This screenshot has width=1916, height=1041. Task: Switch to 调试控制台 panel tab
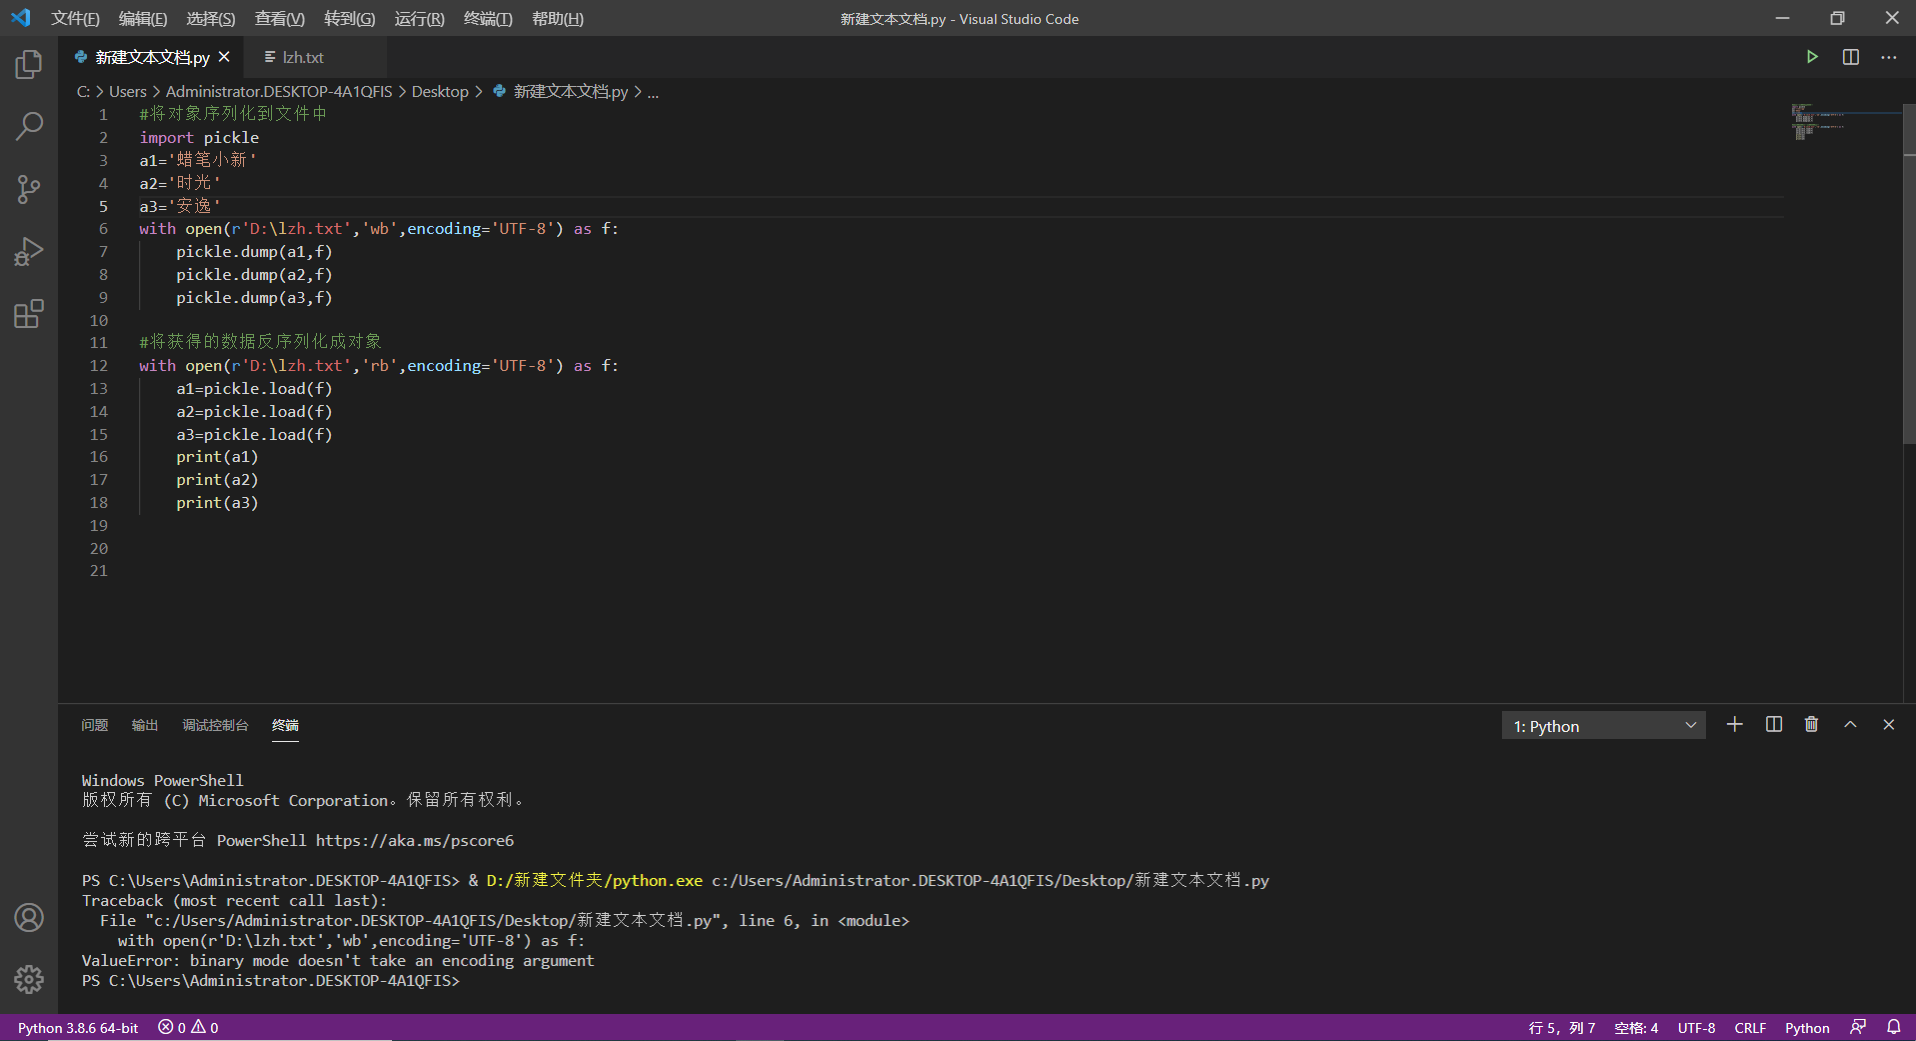[215, 725]
